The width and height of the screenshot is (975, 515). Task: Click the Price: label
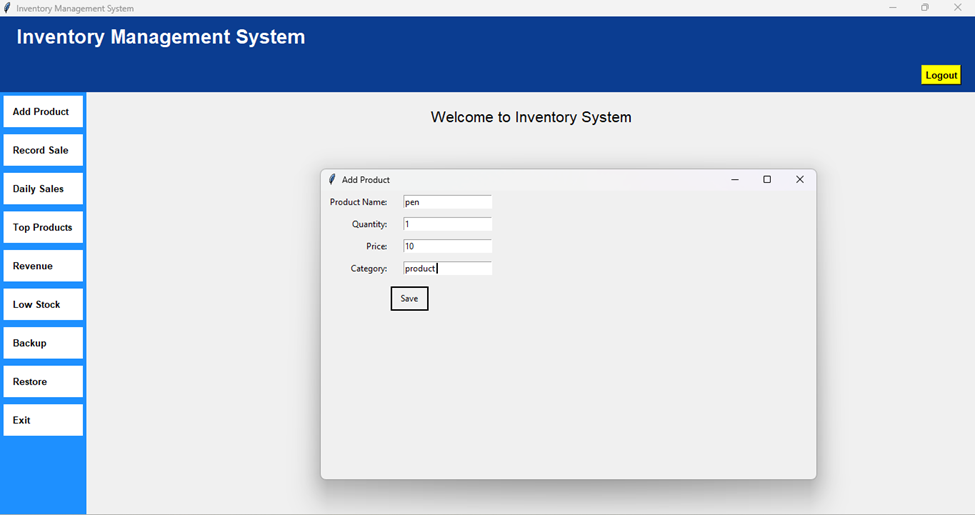[x=376, y=246]
